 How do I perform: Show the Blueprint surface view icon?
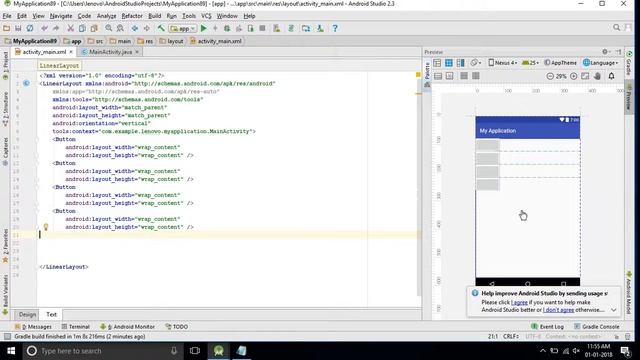point(449,63)
